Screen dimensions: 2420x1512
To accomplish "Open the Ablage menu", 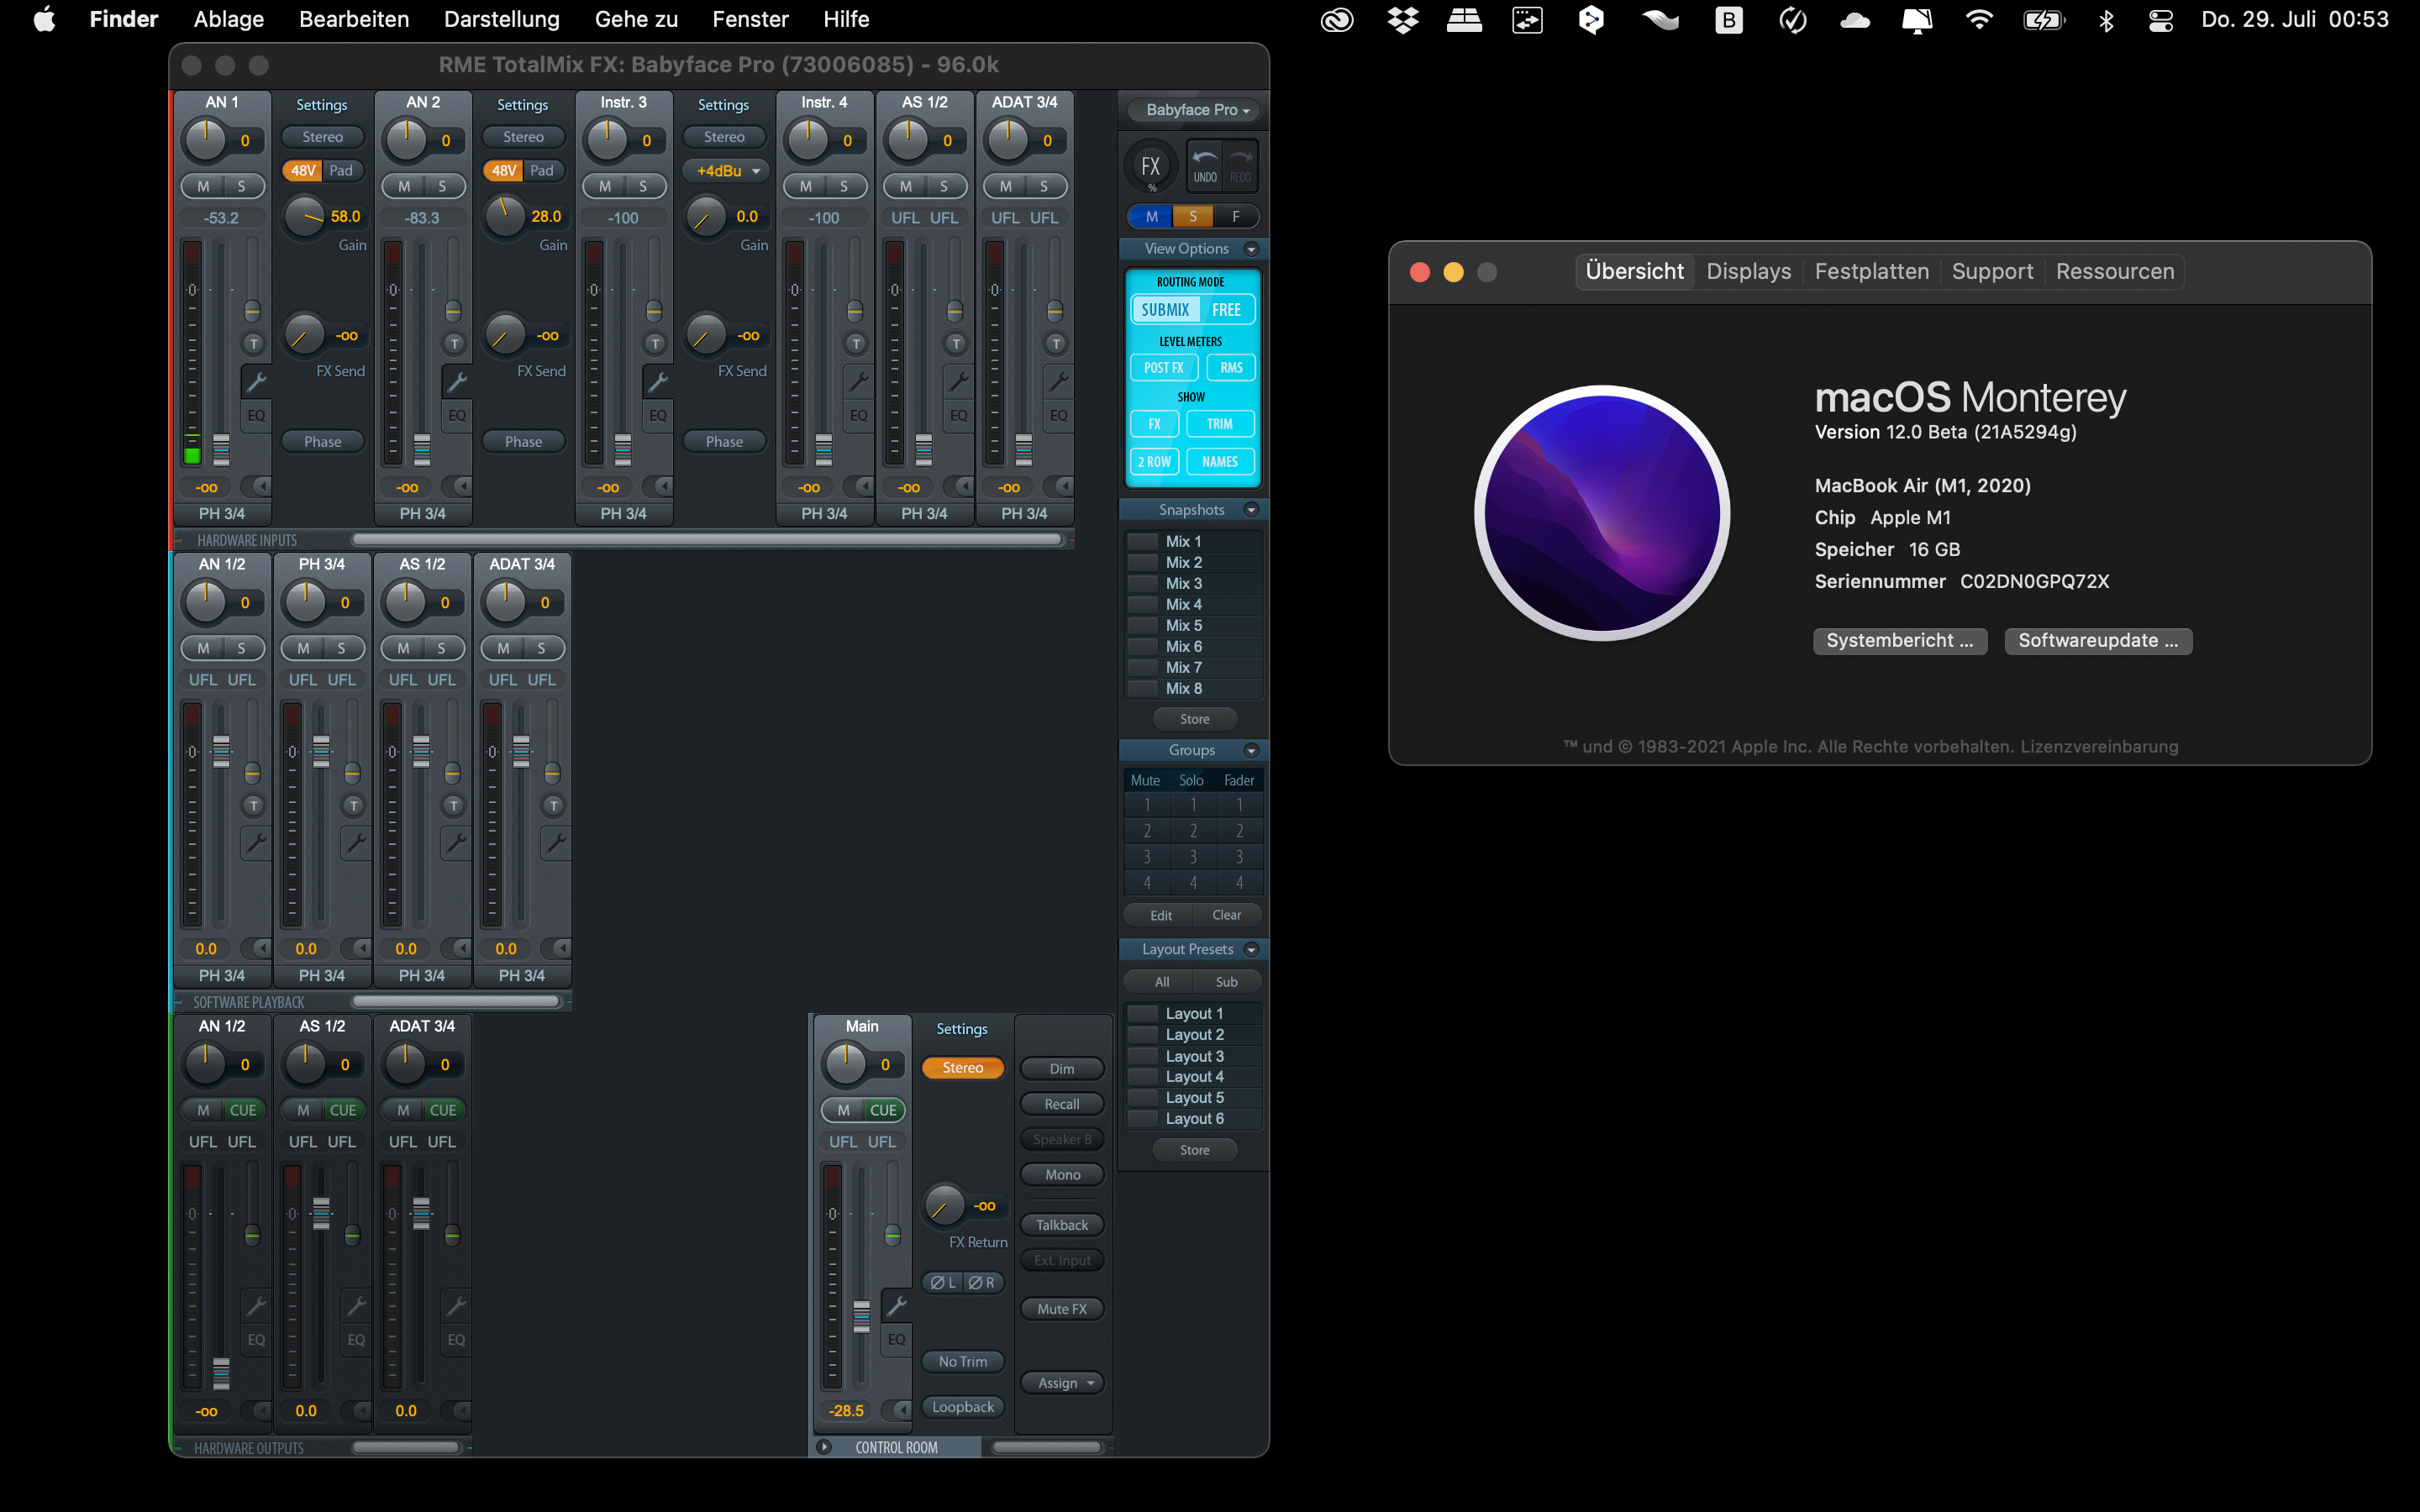I will pos(229,19).
